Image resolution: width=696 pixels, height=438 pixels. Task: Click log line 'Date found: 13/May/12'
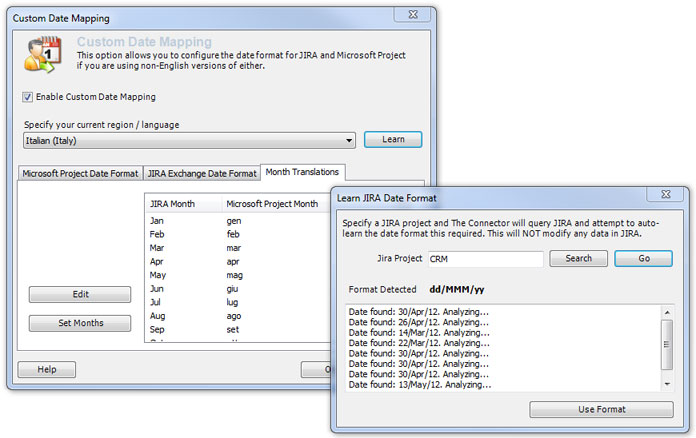tap(420, 385)
